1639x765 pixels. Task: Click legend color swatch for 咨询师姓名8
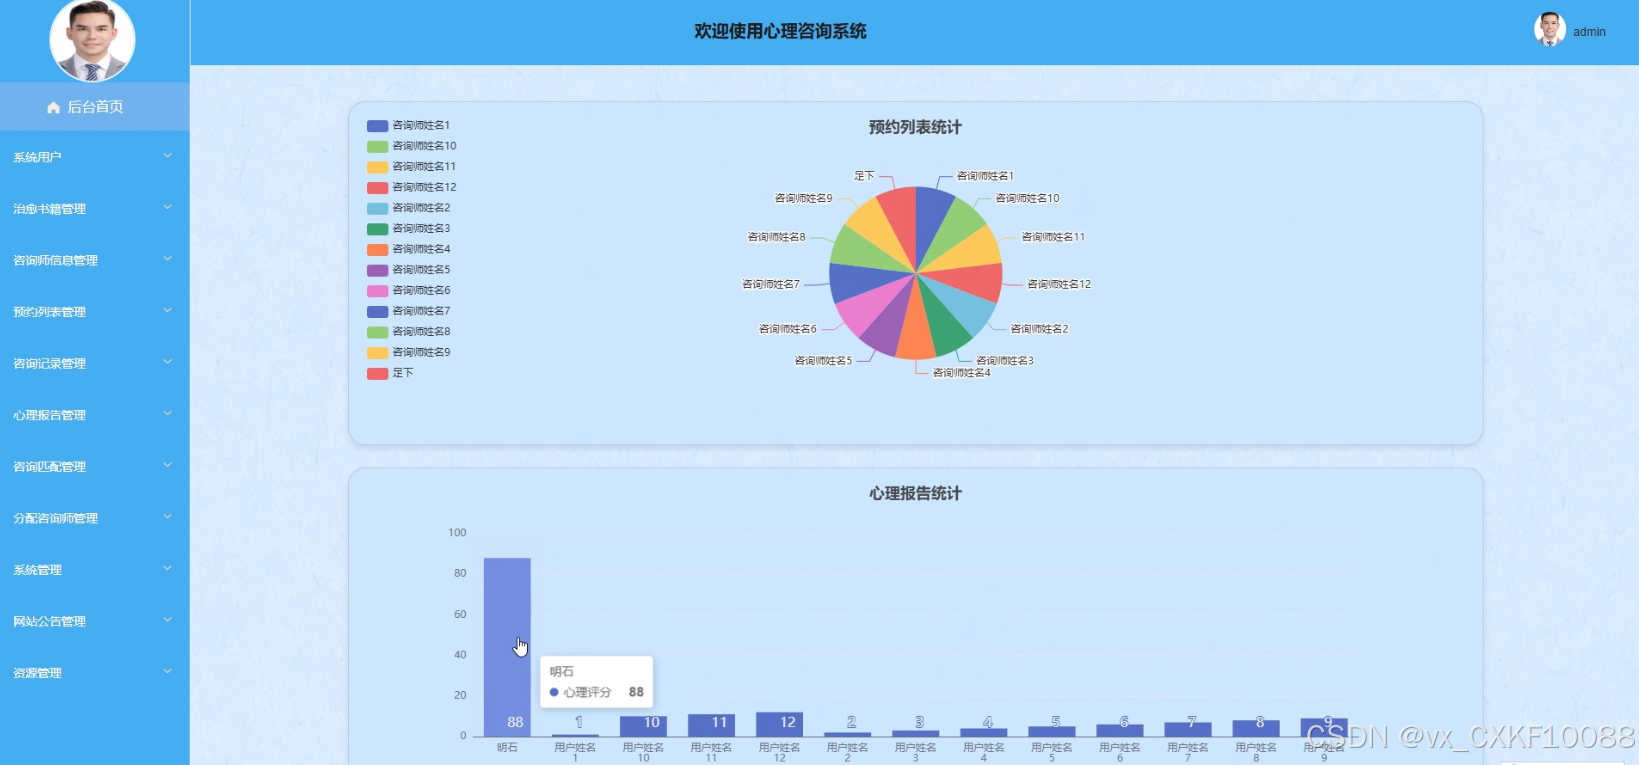pyautogui.click(x=377, y=332)
